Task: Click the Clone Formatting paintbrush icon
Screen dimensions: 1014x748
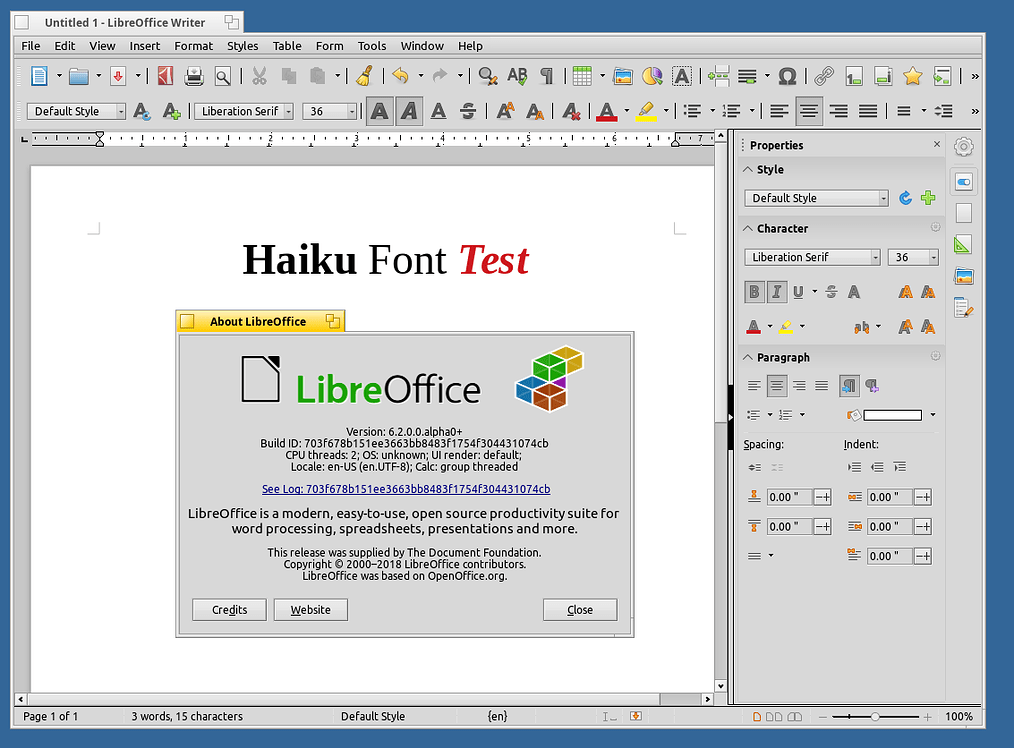Action: click(x=365, y=76)
